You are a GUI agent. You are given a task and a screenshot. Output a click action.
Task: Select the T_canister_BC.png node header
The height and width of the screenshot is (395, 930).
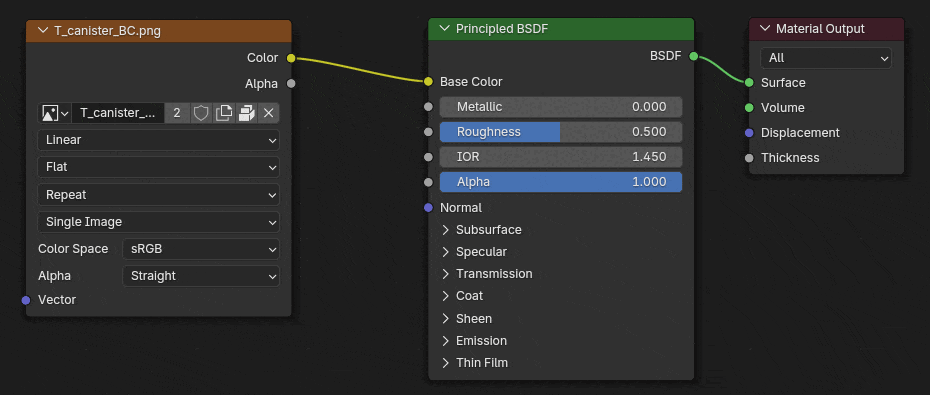tap(158, 31)
